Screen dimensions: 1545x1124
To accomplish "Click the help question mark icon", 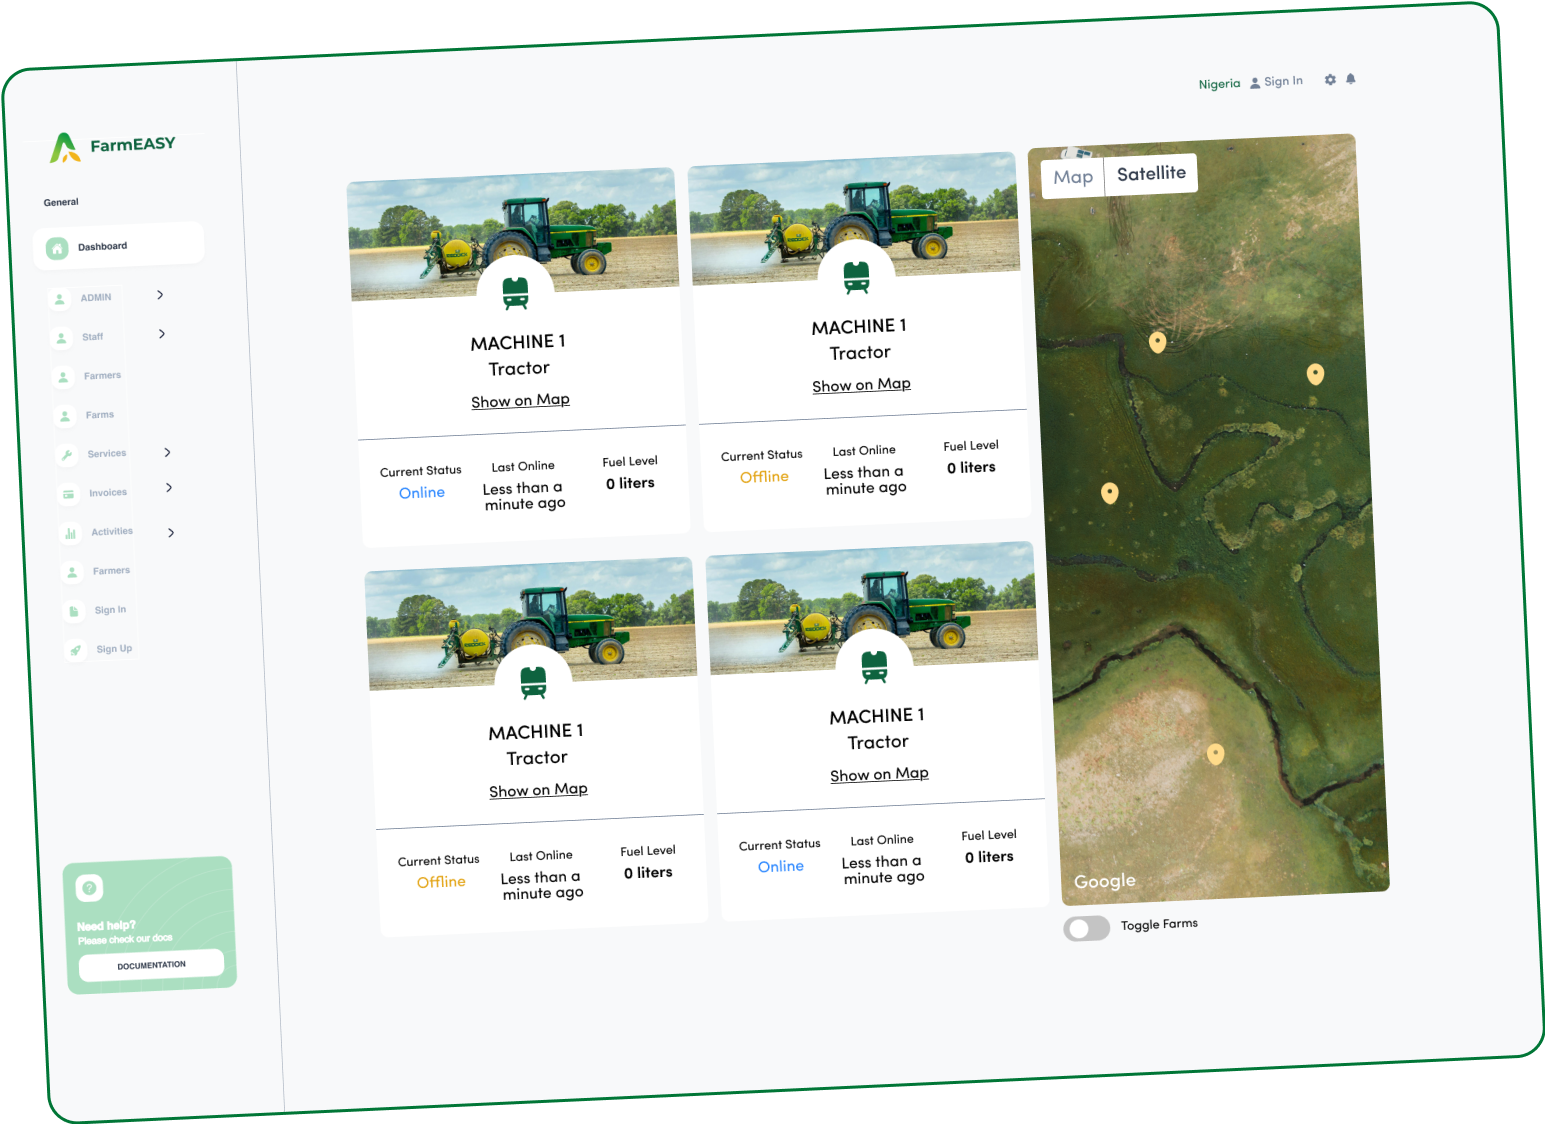I will pos(89,888).
